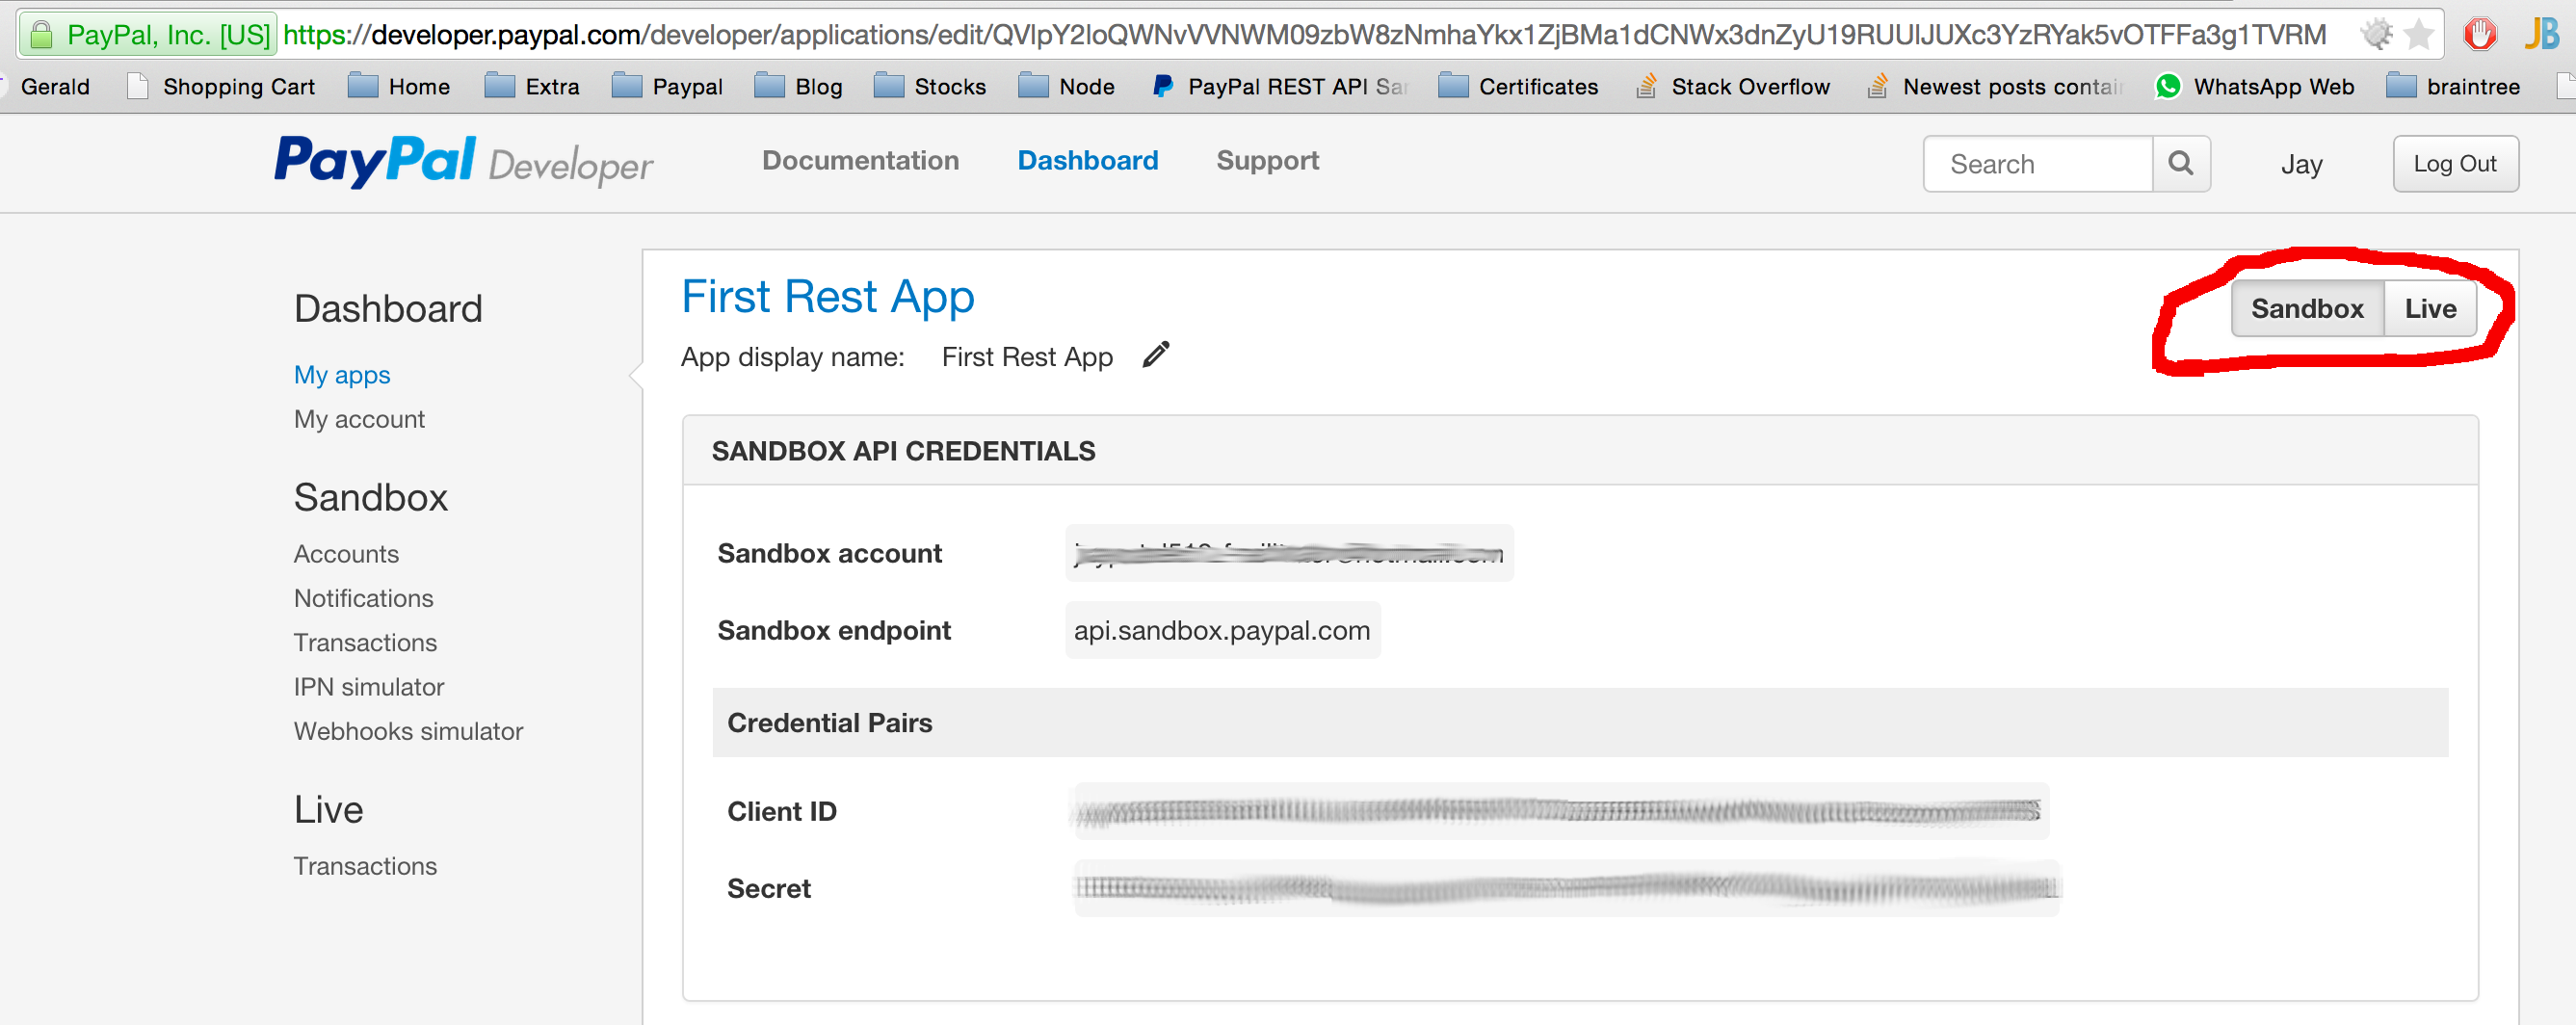
Task: Click the search magnifier icon
Action: click(x=2181, y=164)
